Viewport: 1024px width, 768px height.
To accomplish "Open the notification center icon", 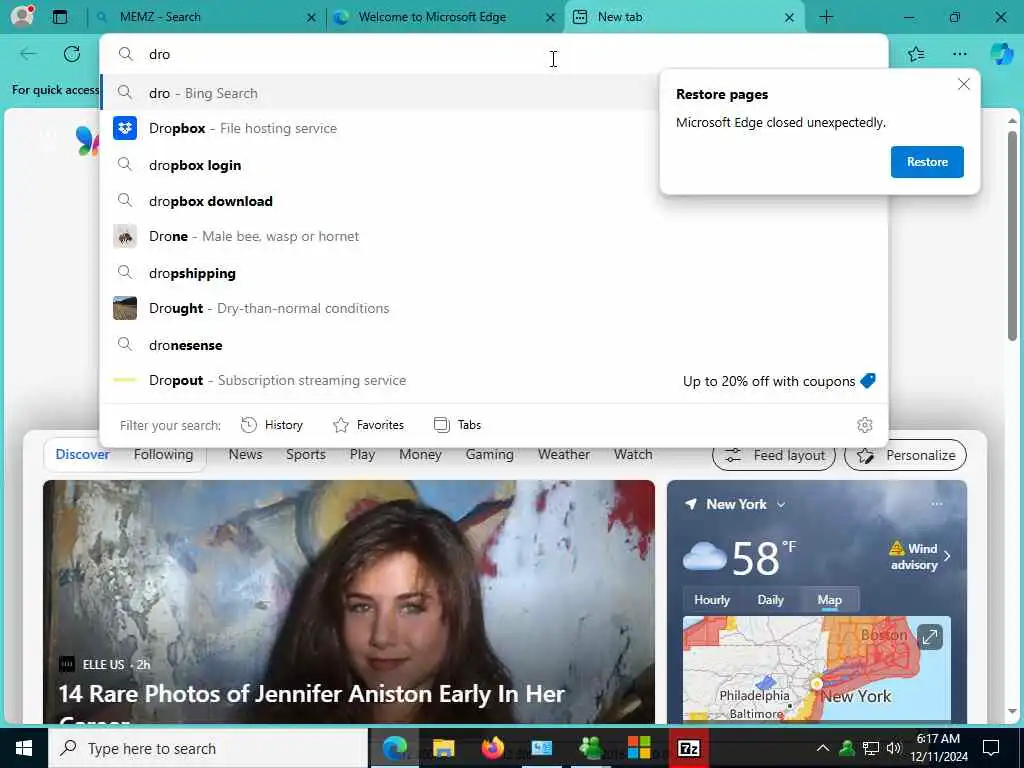I will 991,748.
